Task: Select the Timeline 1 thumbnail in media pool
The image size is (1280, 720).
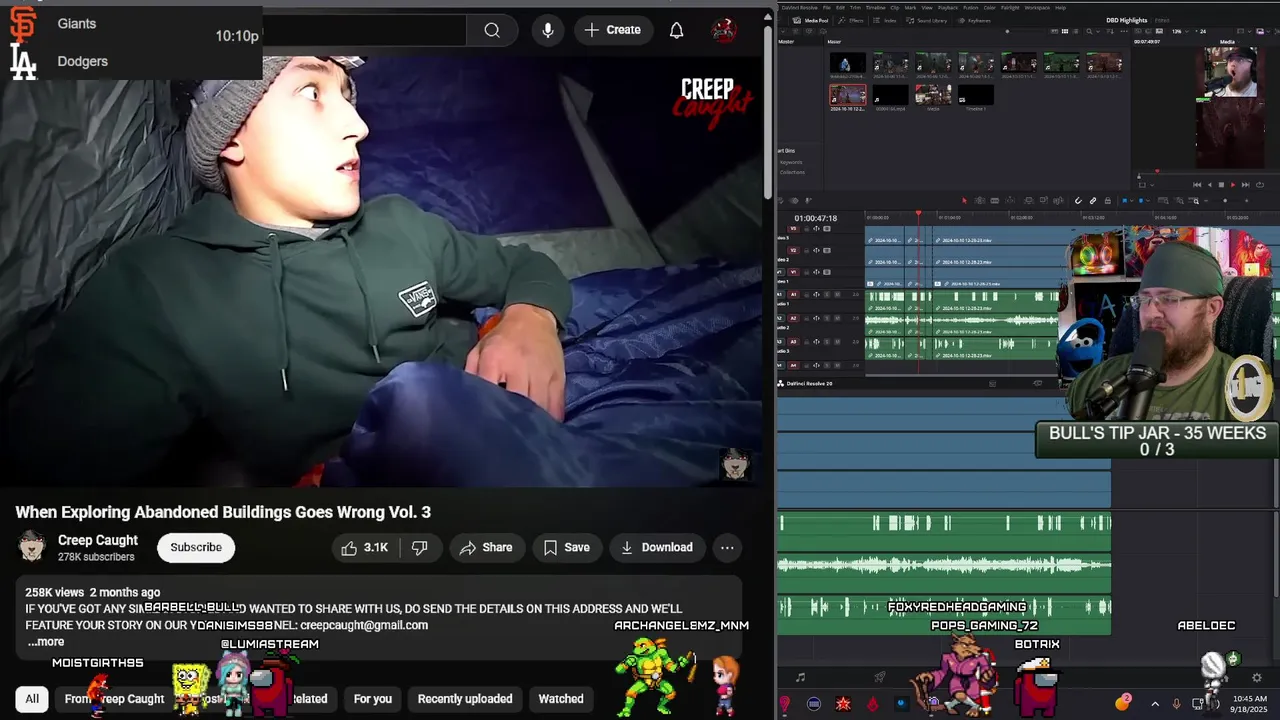Action: 976,96
